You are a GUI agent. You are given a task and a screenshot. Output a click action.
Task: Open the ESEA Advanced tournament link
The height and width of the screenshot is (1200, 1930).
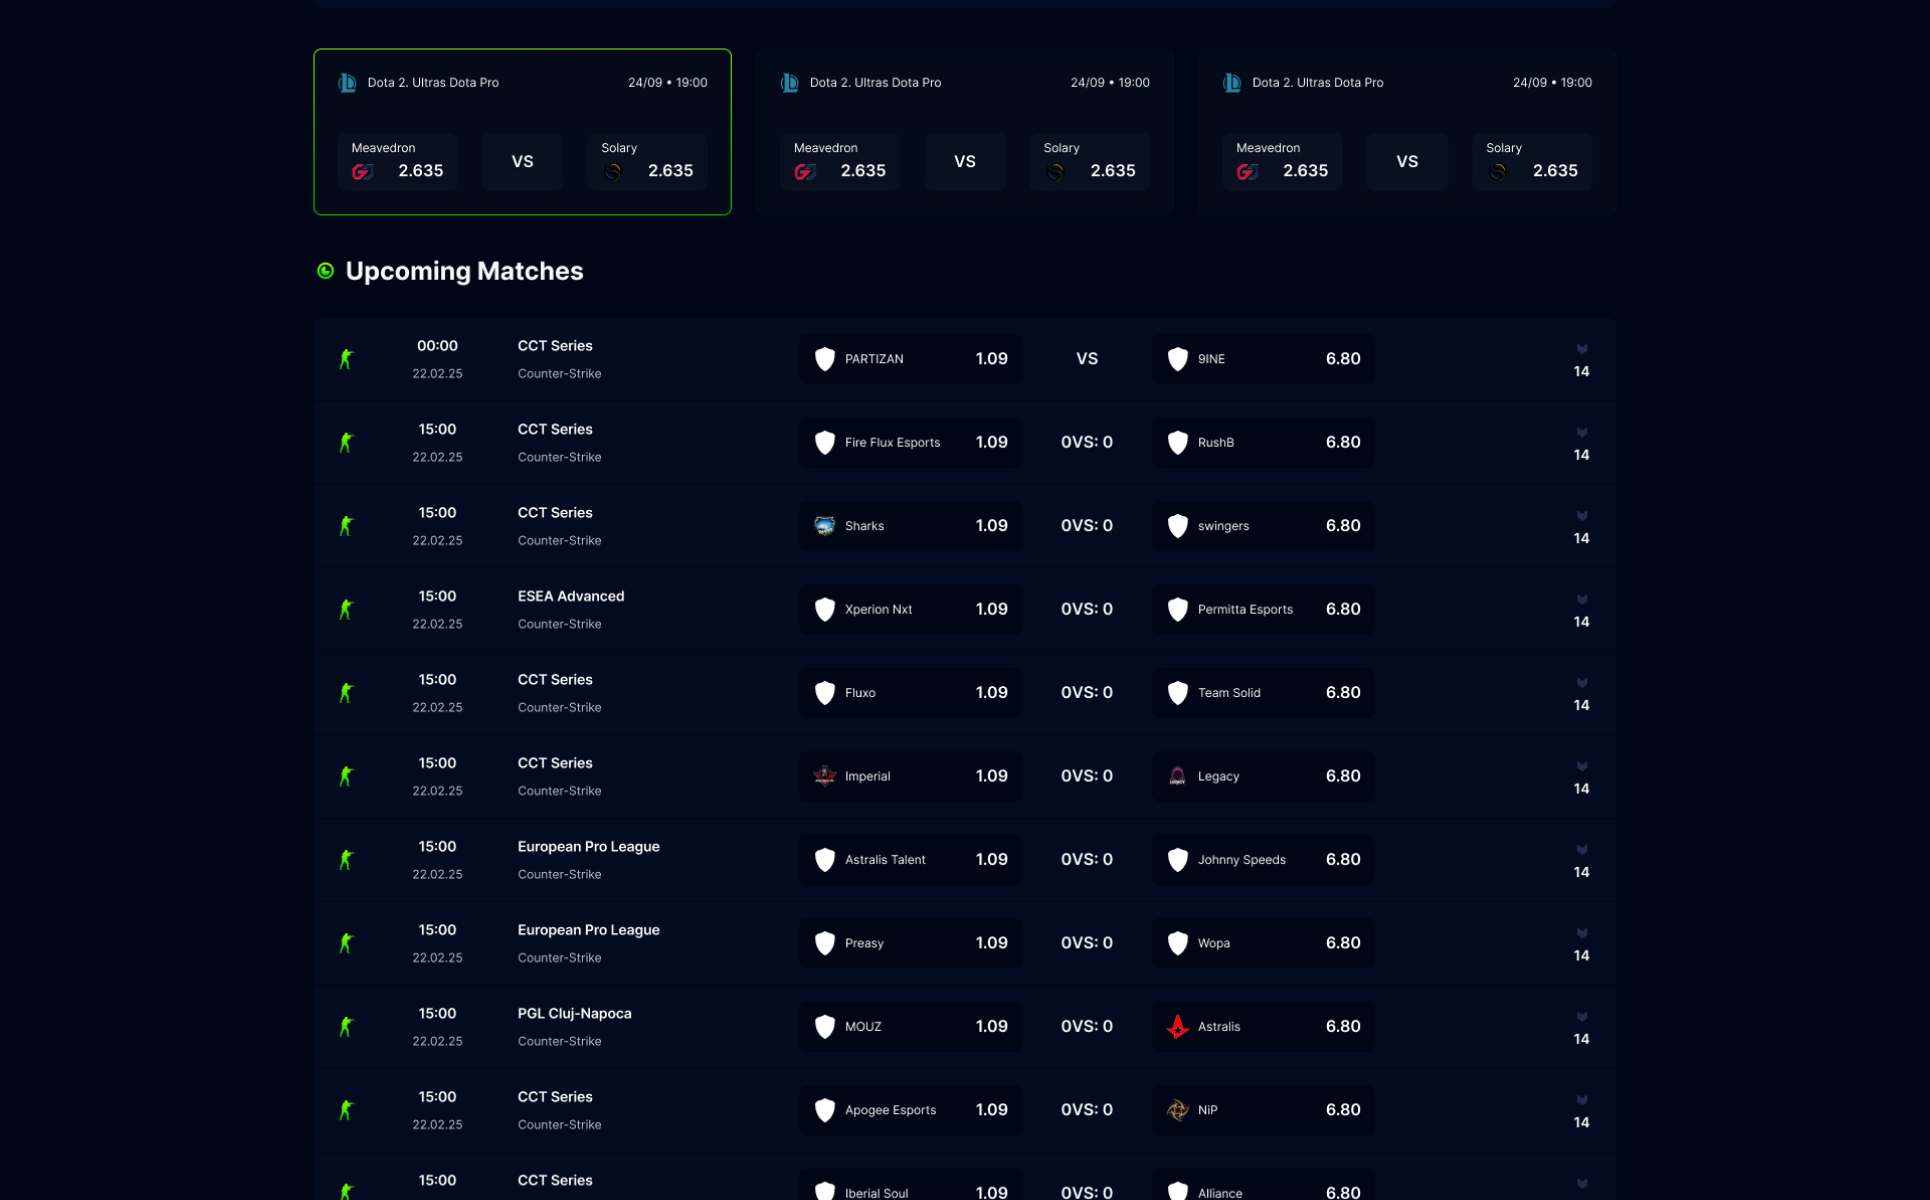tap(570, 596)
